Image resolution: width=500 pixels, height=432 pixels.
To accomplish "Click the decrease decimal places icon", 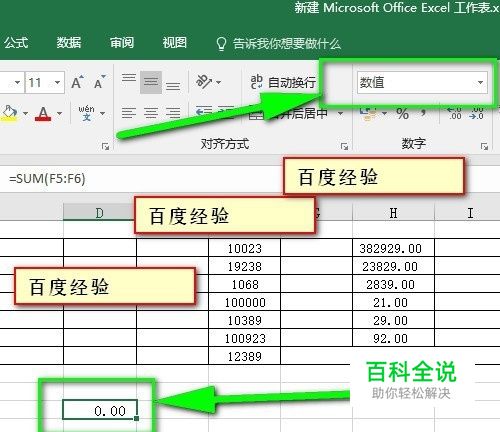I will tap(476, 113).
